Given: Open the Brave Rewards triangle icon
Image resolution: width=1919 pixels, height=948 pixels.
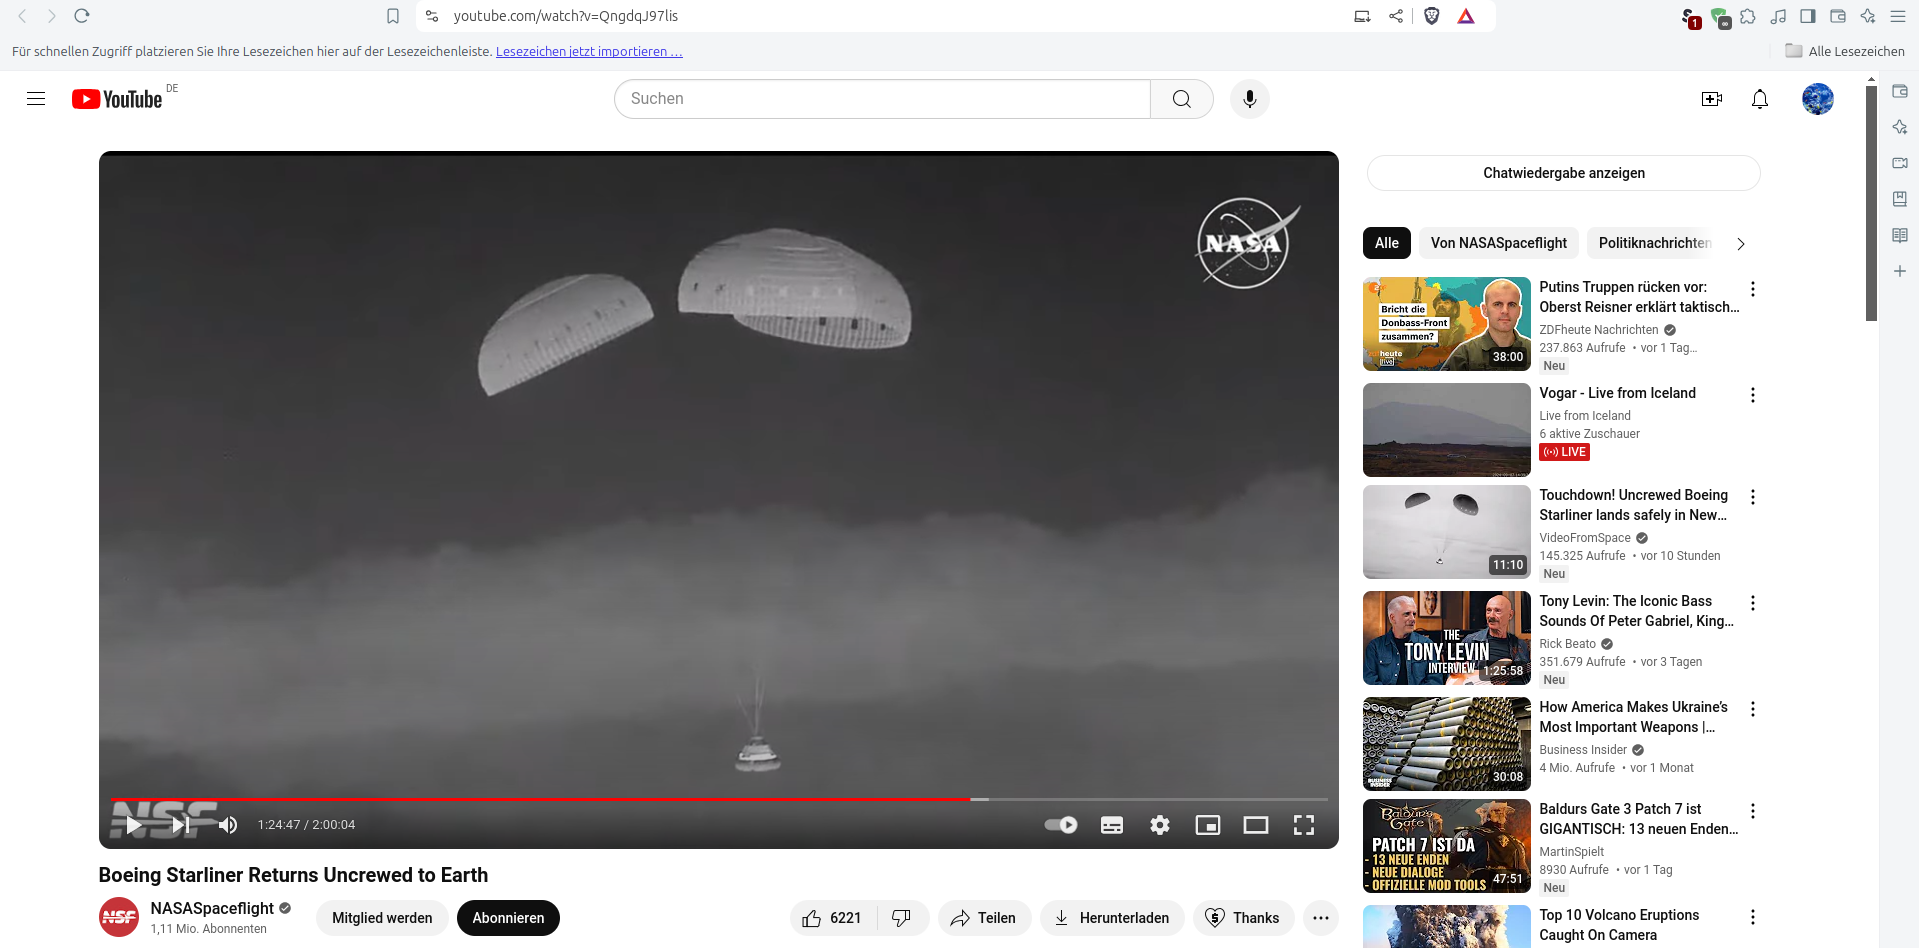Looking at the screenshot, I should coord(1466,16).
